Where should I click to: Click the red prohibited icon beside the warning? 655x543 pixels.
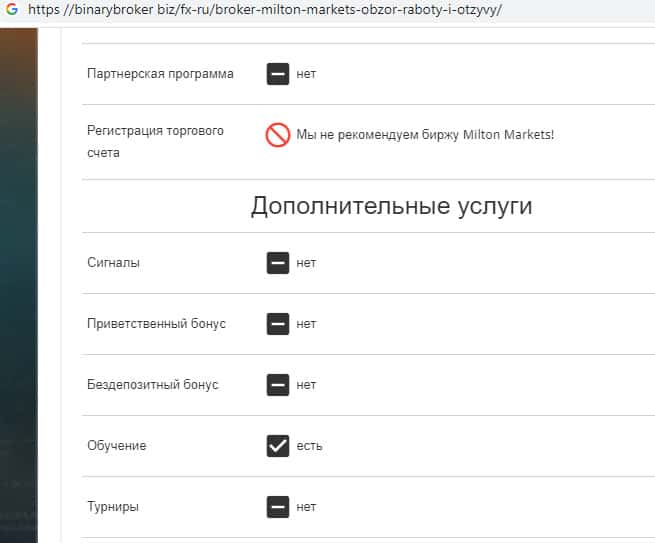pos(278,135)
